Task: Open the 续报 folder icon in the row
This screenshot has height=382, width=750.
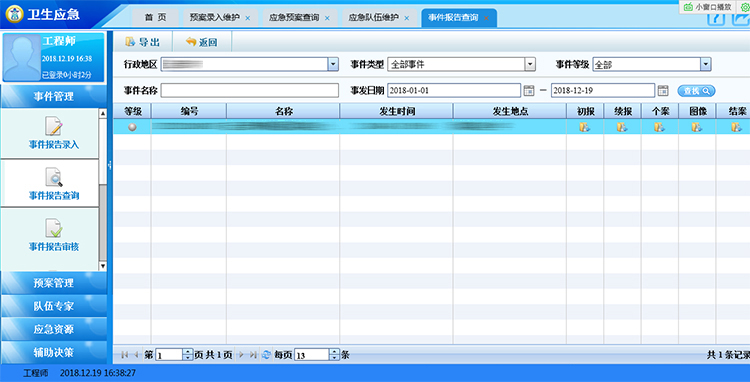Action: [621, 127]
